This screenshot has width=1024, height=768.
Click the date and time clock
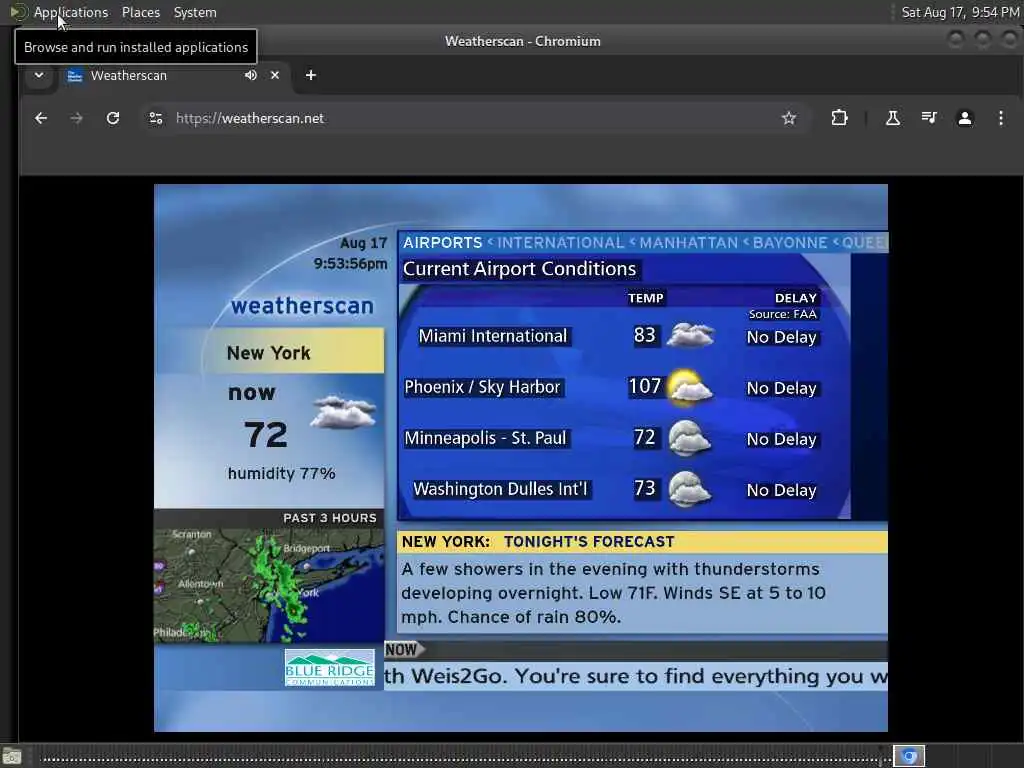tap(959, 12)
